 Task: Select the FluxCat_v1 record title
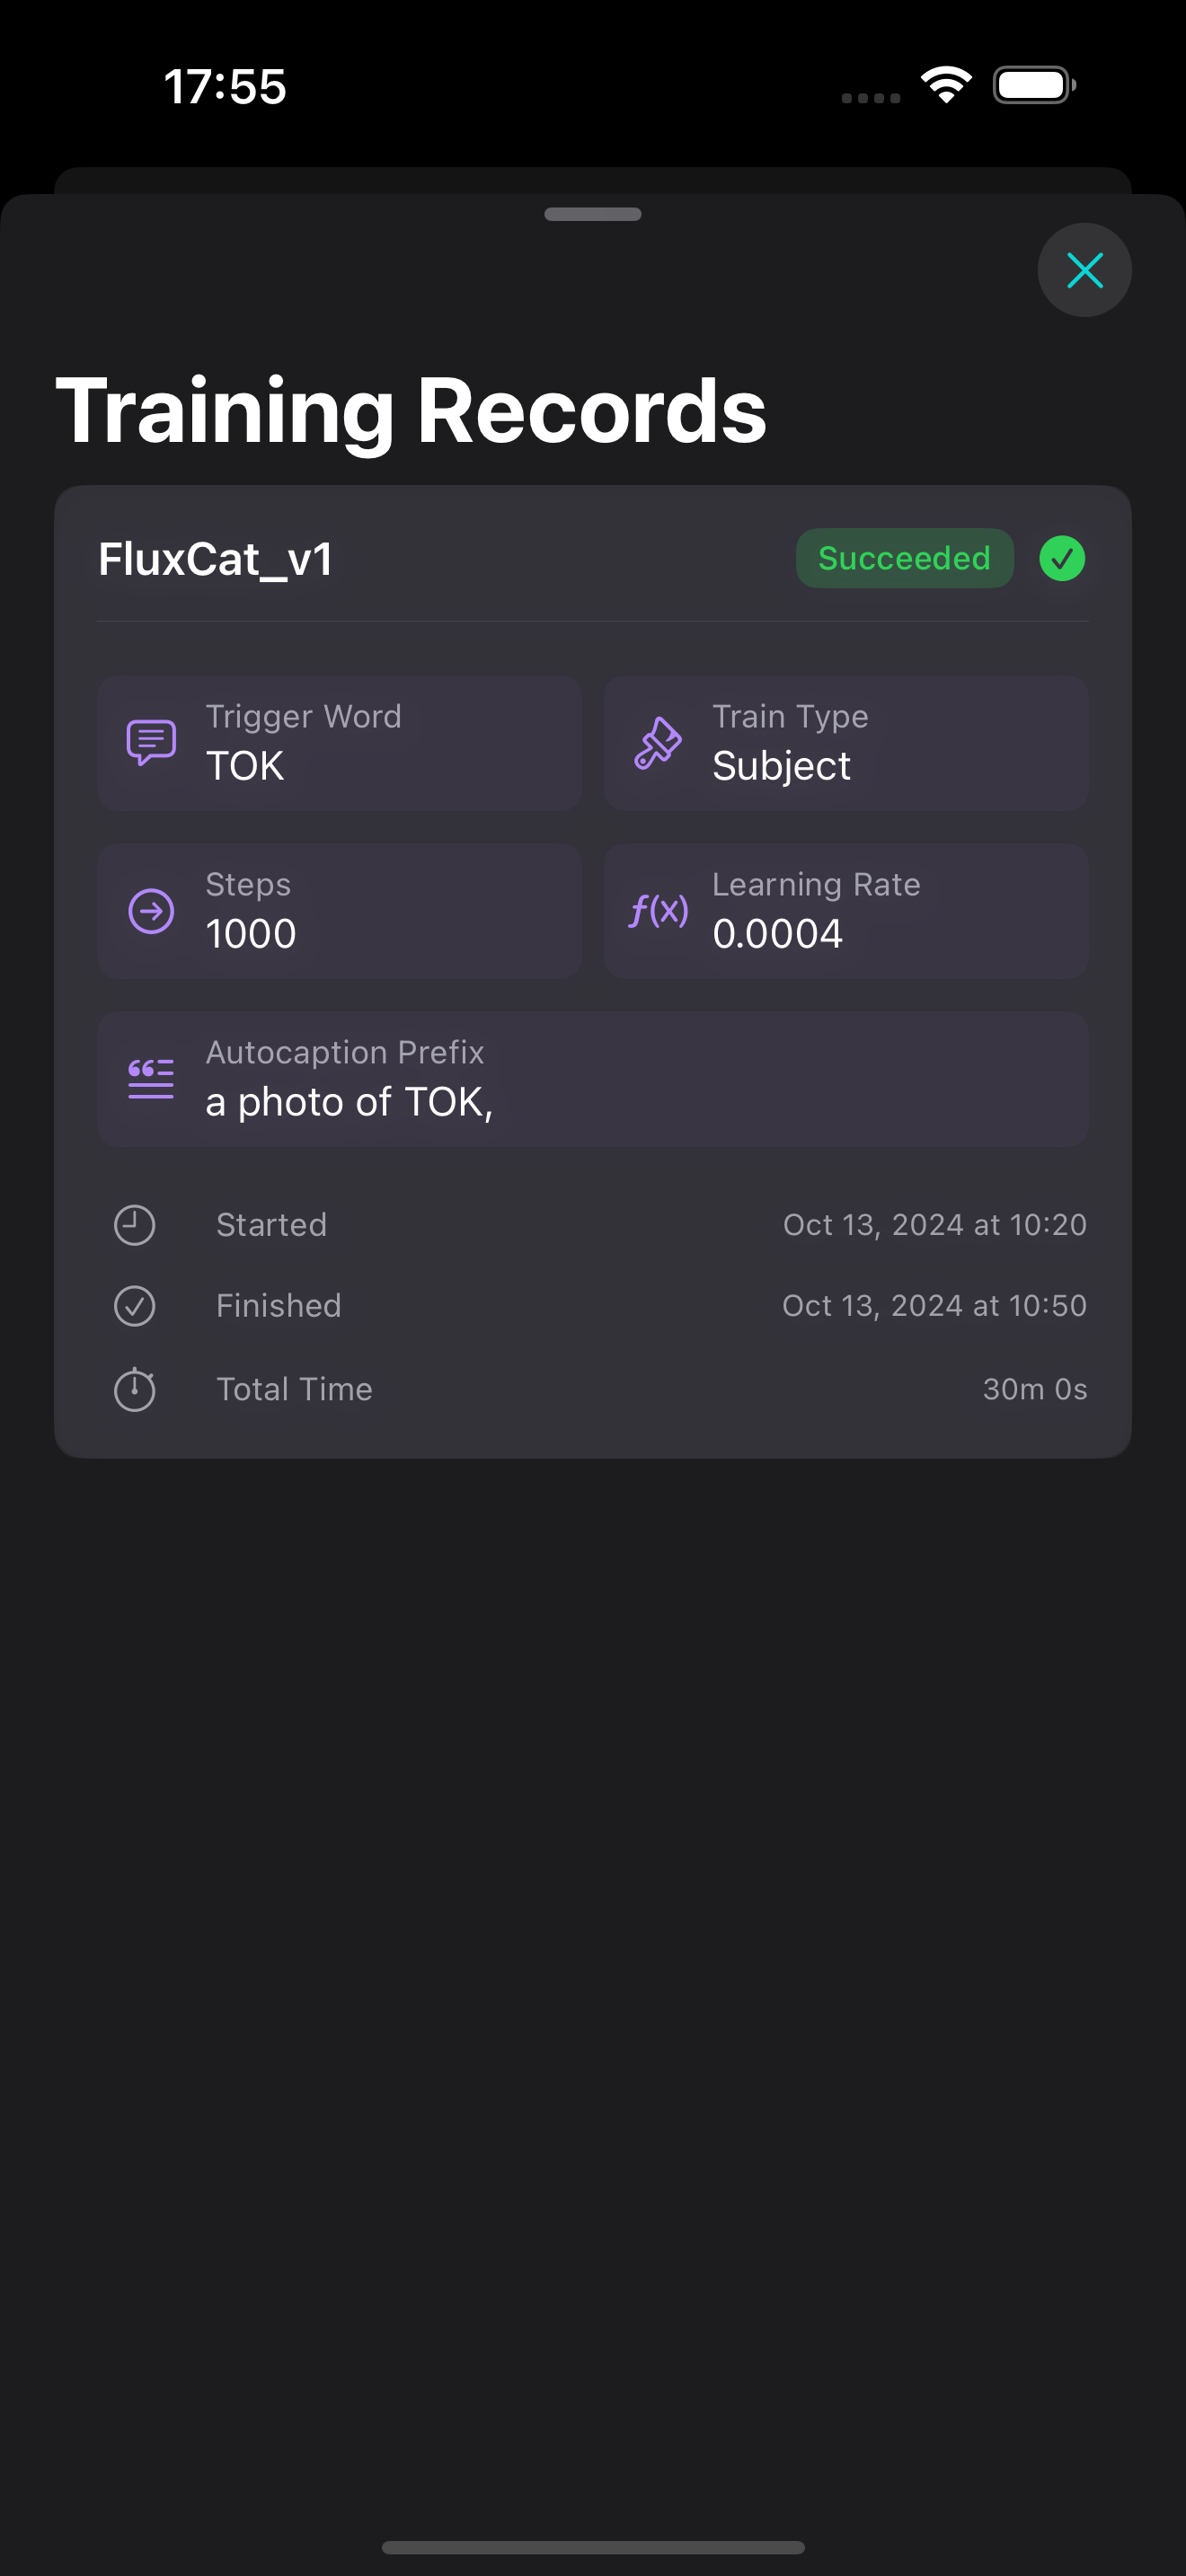pyautogui.click(x=215, y=559)
